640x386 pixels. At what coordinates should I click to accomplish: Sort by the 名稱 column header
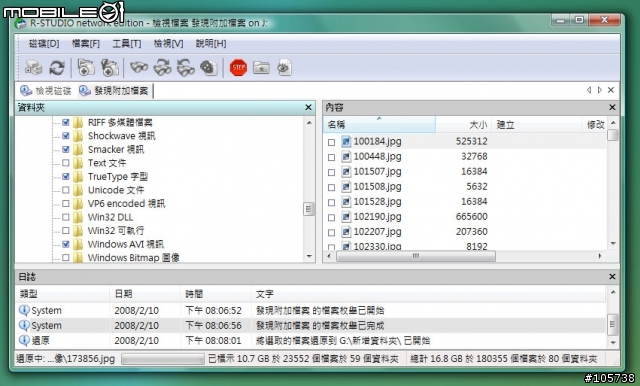pyautogui.click(x=380, y=124)
